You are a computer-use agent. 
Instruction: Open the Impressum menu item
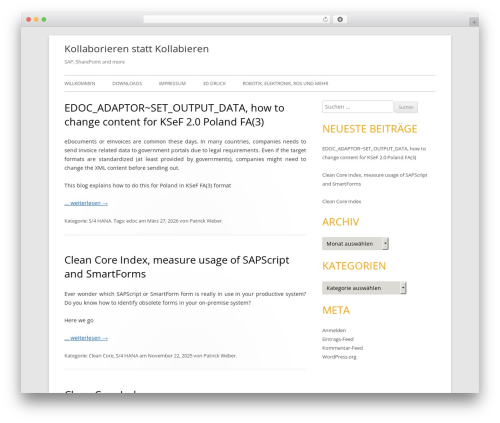pyautogui.click(x=172, y=83)
